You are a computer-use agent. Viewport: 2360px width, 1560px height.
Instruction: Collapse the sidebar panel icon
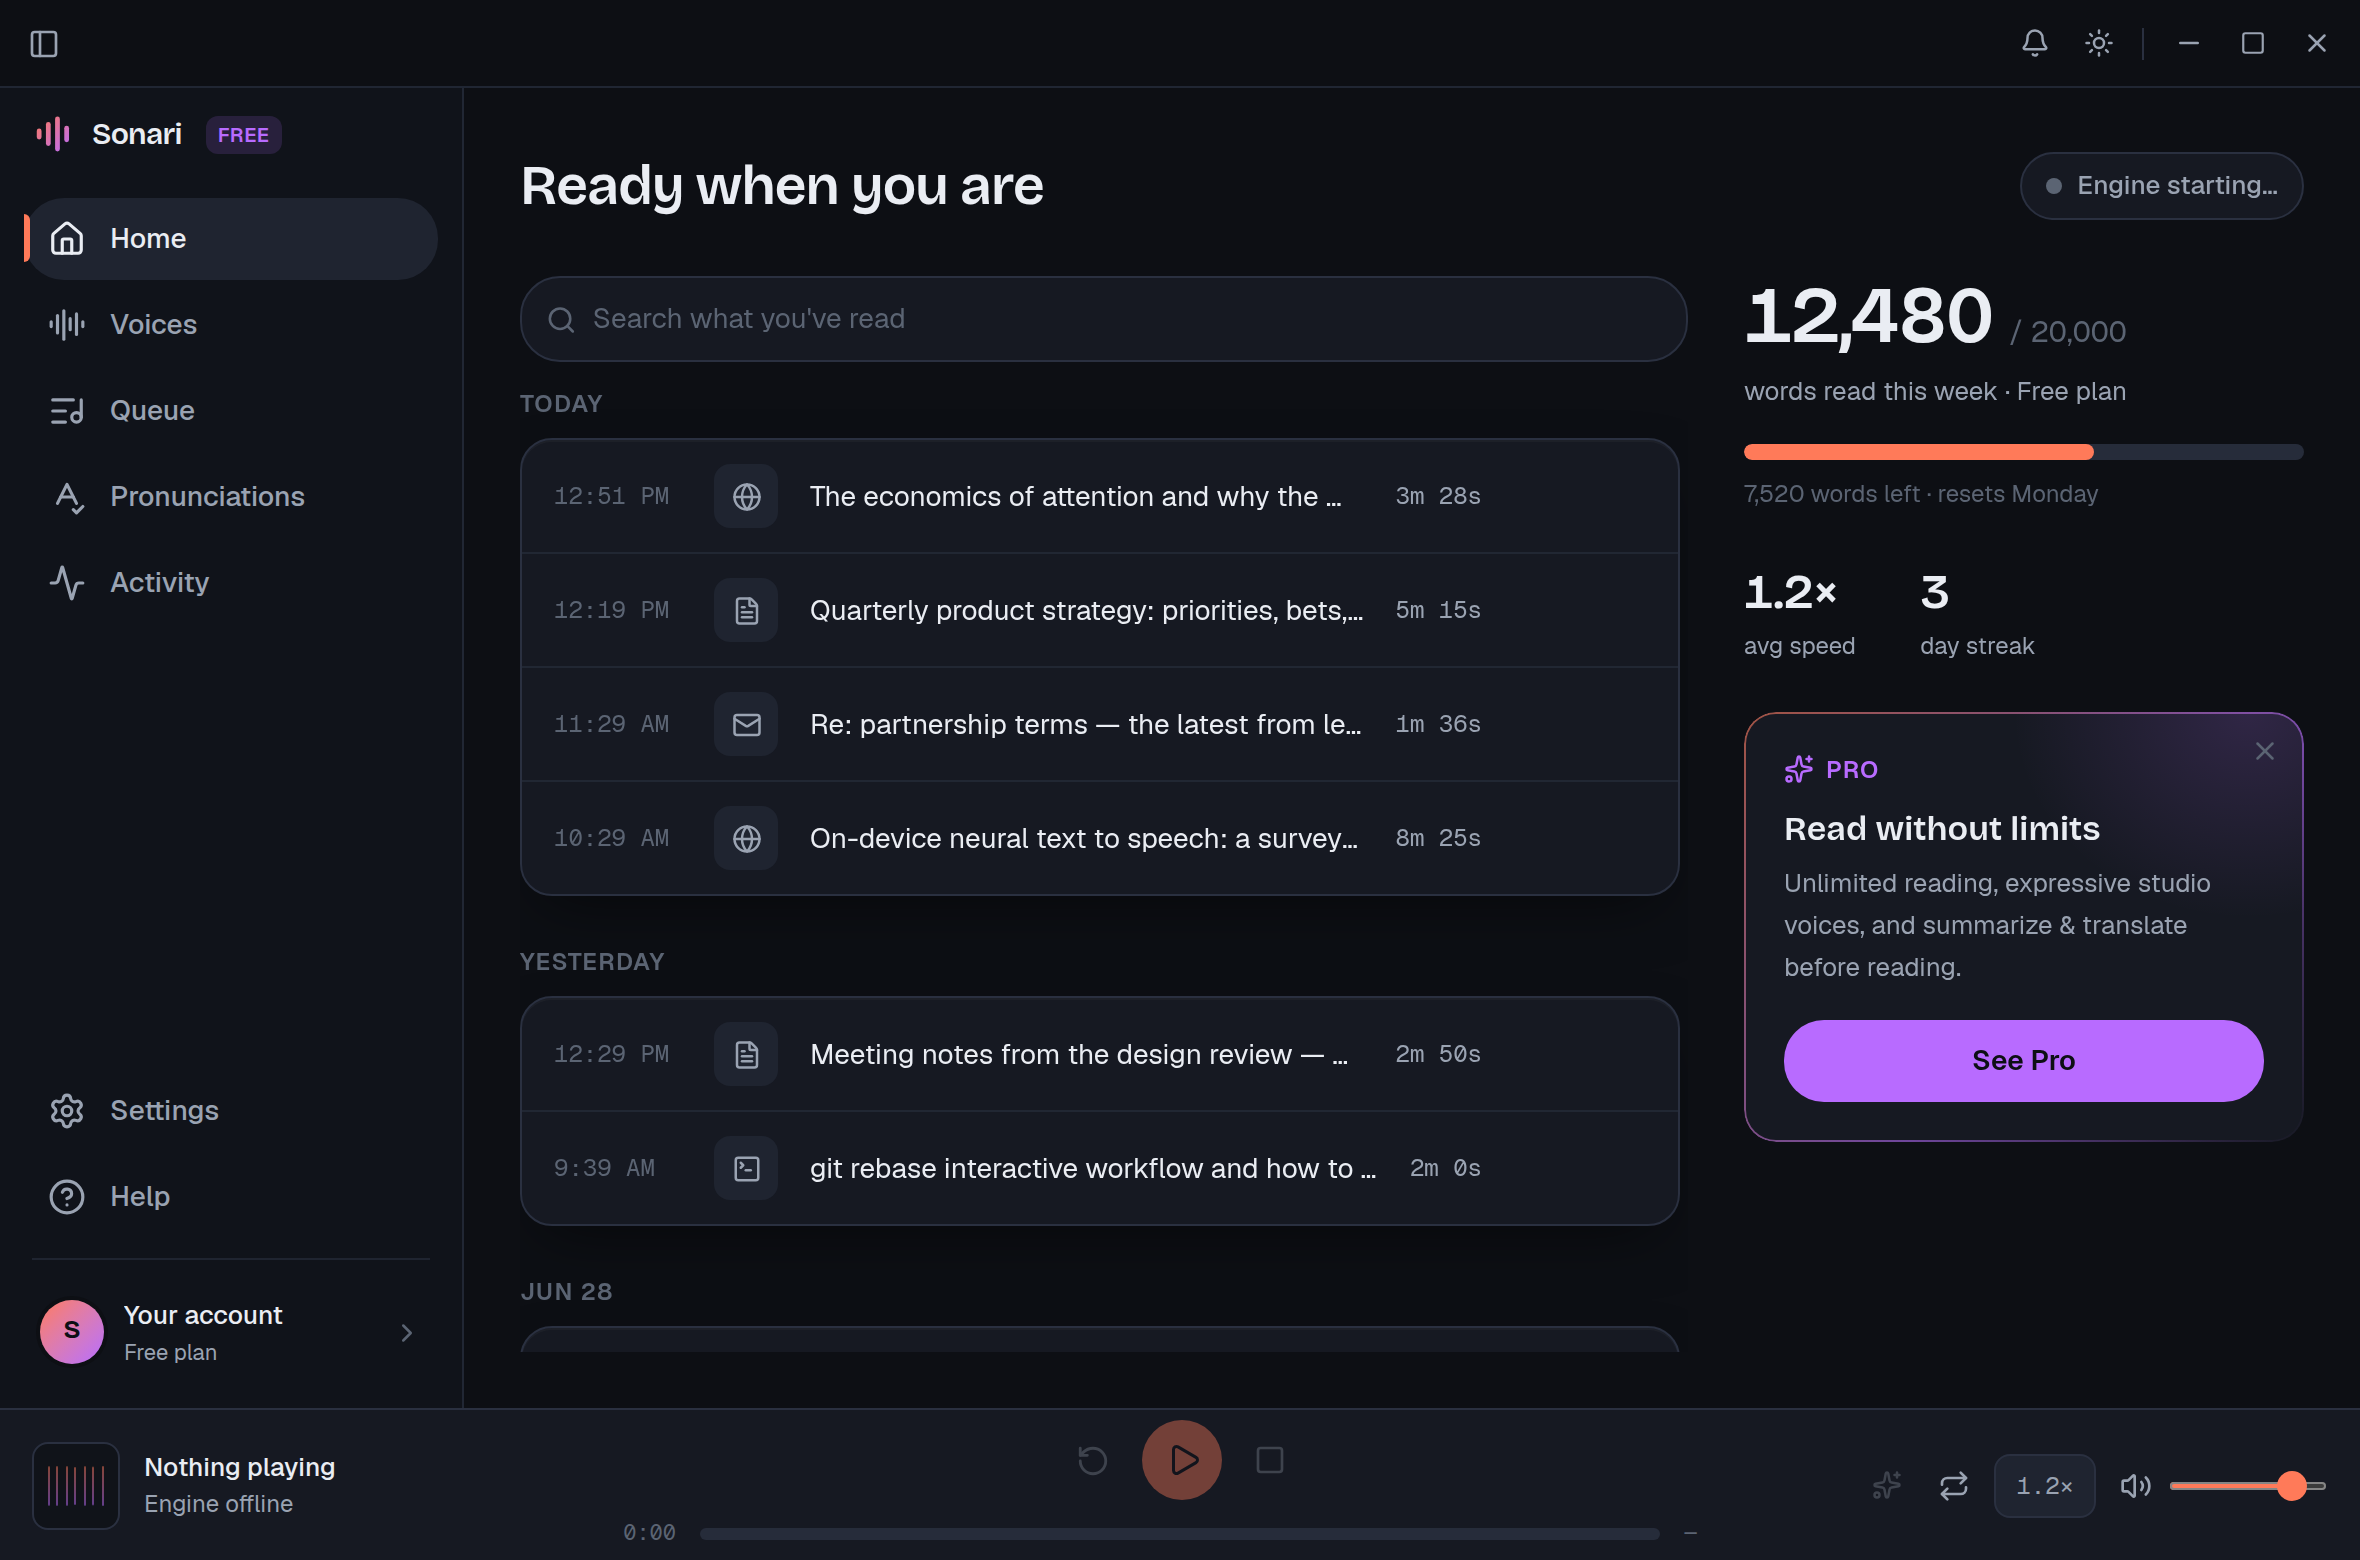[x=44, y=43]
